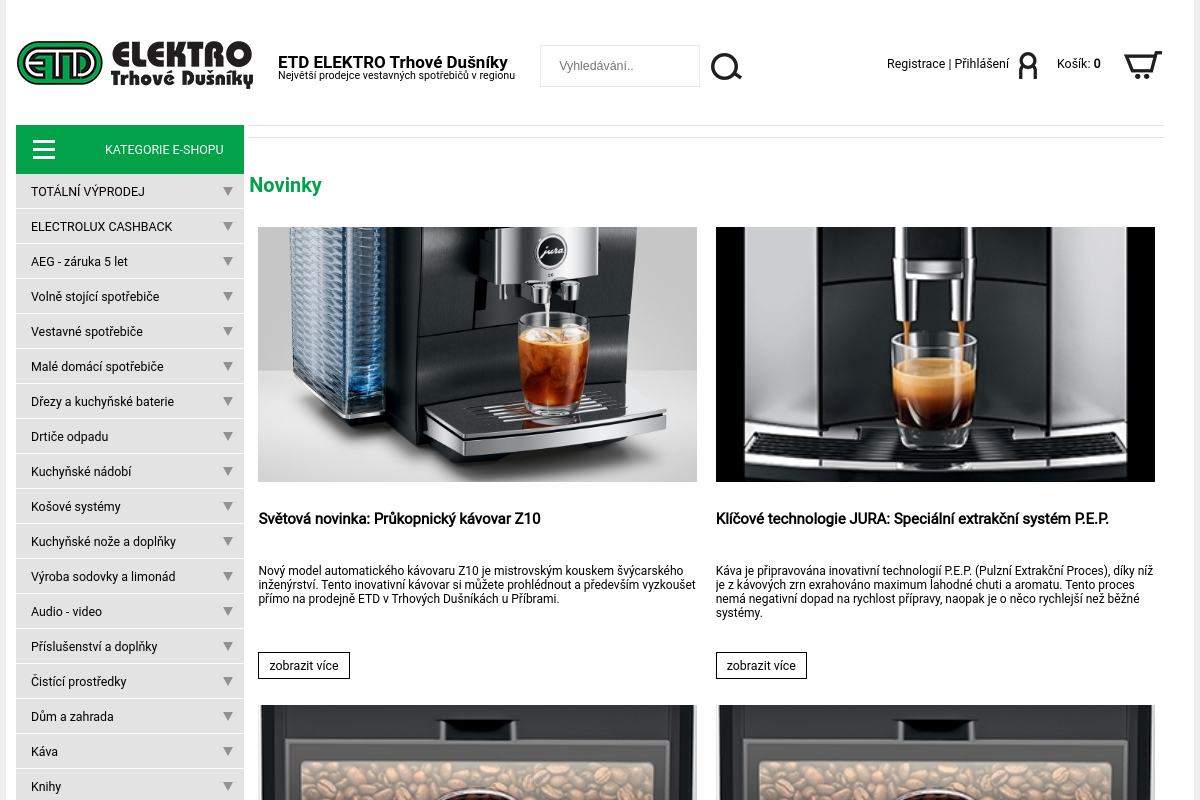Expand Drtiče odpadu arrow

click(x=228, y=436)
